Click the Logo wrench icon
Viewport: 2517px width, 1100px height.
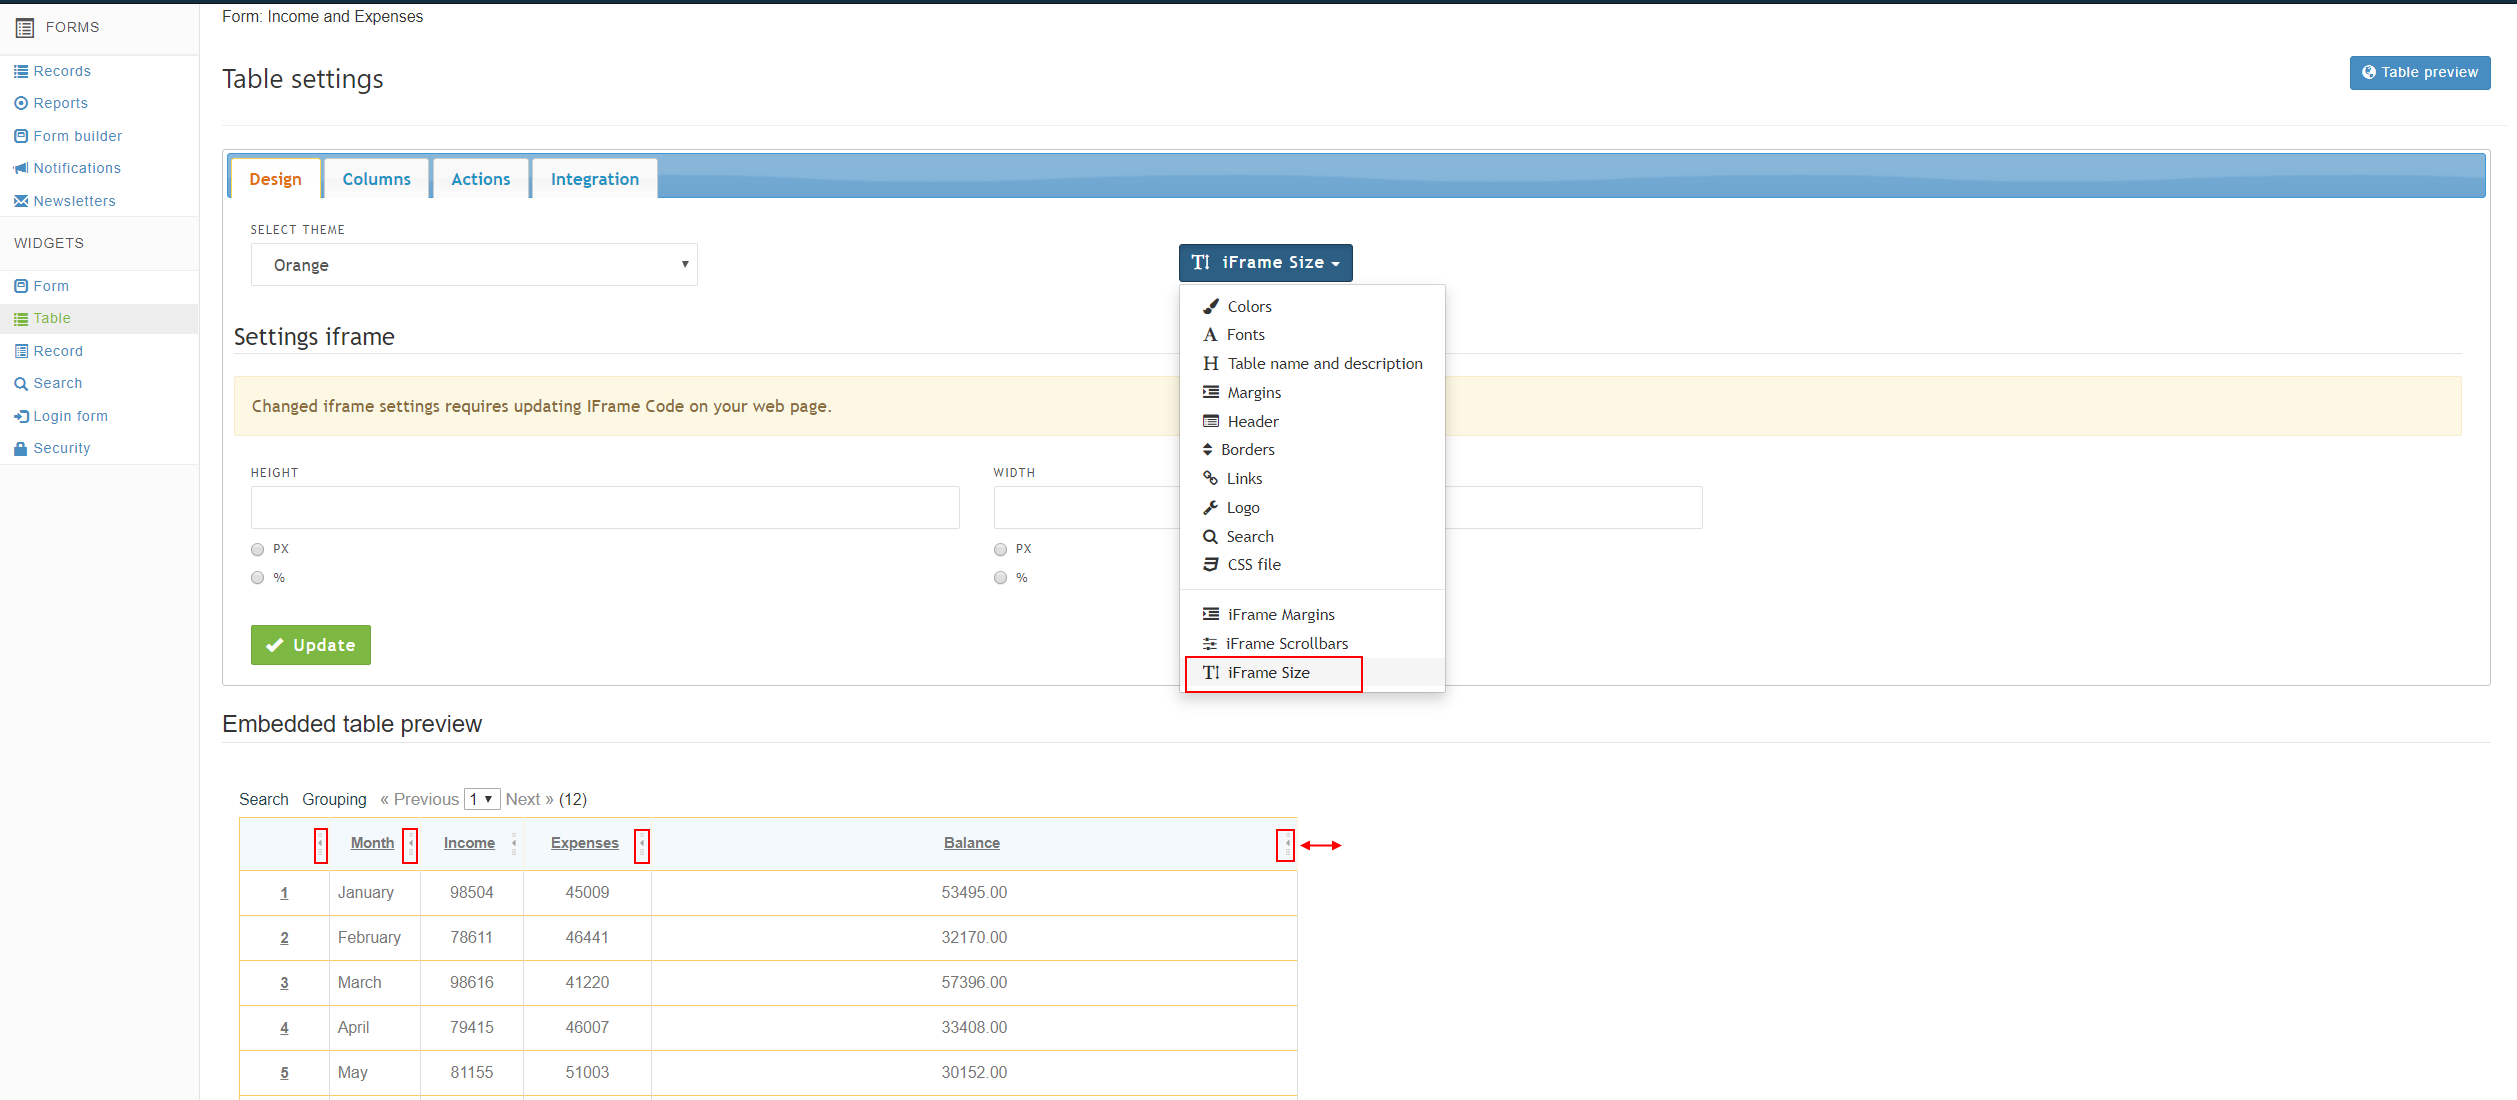(1210, 507)
